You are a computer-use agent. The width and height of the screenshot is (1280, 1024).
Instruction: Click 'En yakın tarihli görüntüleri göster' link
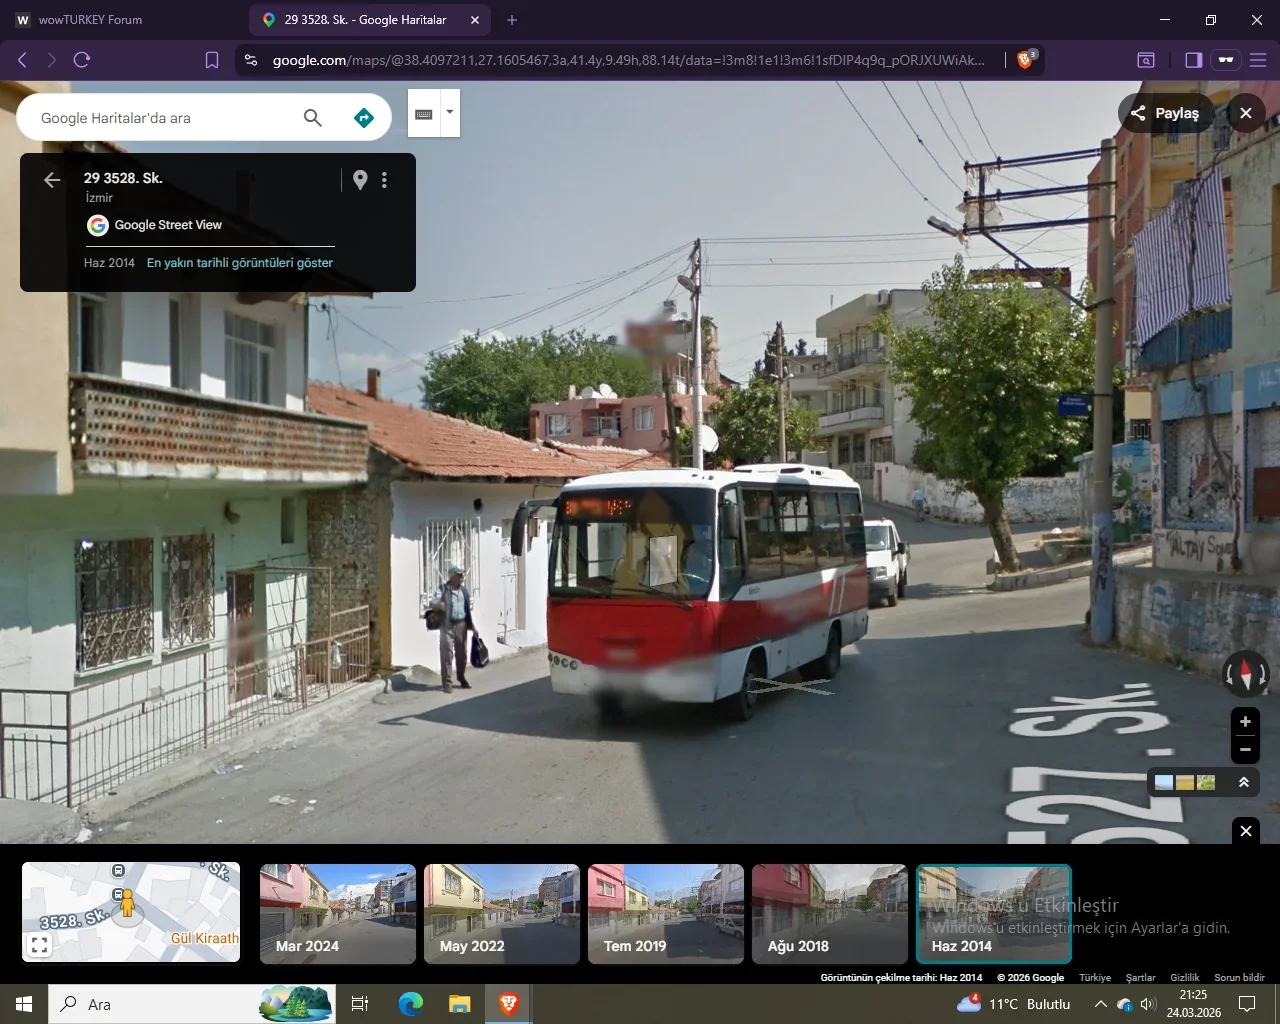(240, 263)
